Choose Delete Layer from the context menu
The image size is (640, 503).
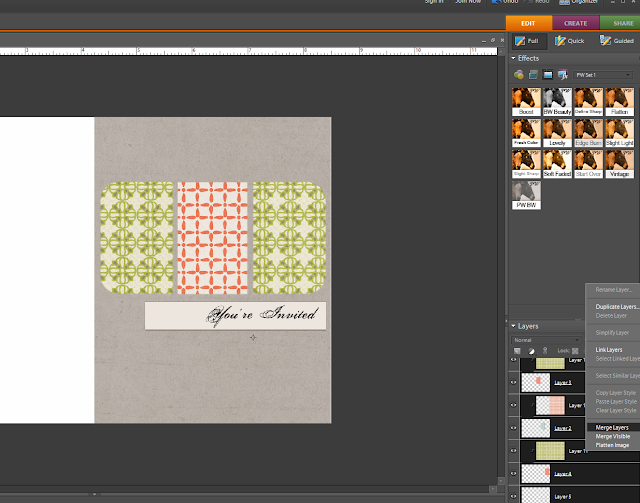tap(613, 316)
